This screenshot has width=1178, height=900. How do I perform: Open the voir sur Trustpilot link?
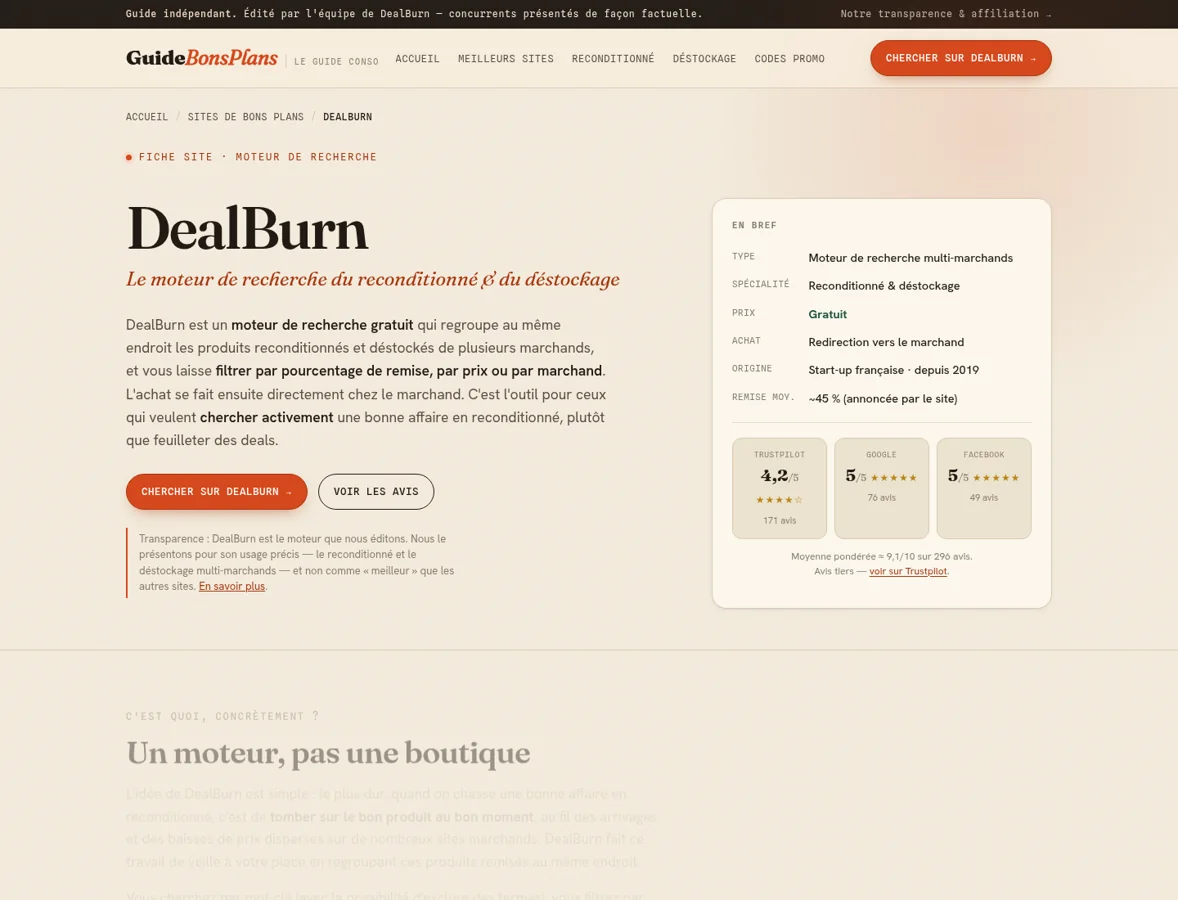click(x=908, y=571)
